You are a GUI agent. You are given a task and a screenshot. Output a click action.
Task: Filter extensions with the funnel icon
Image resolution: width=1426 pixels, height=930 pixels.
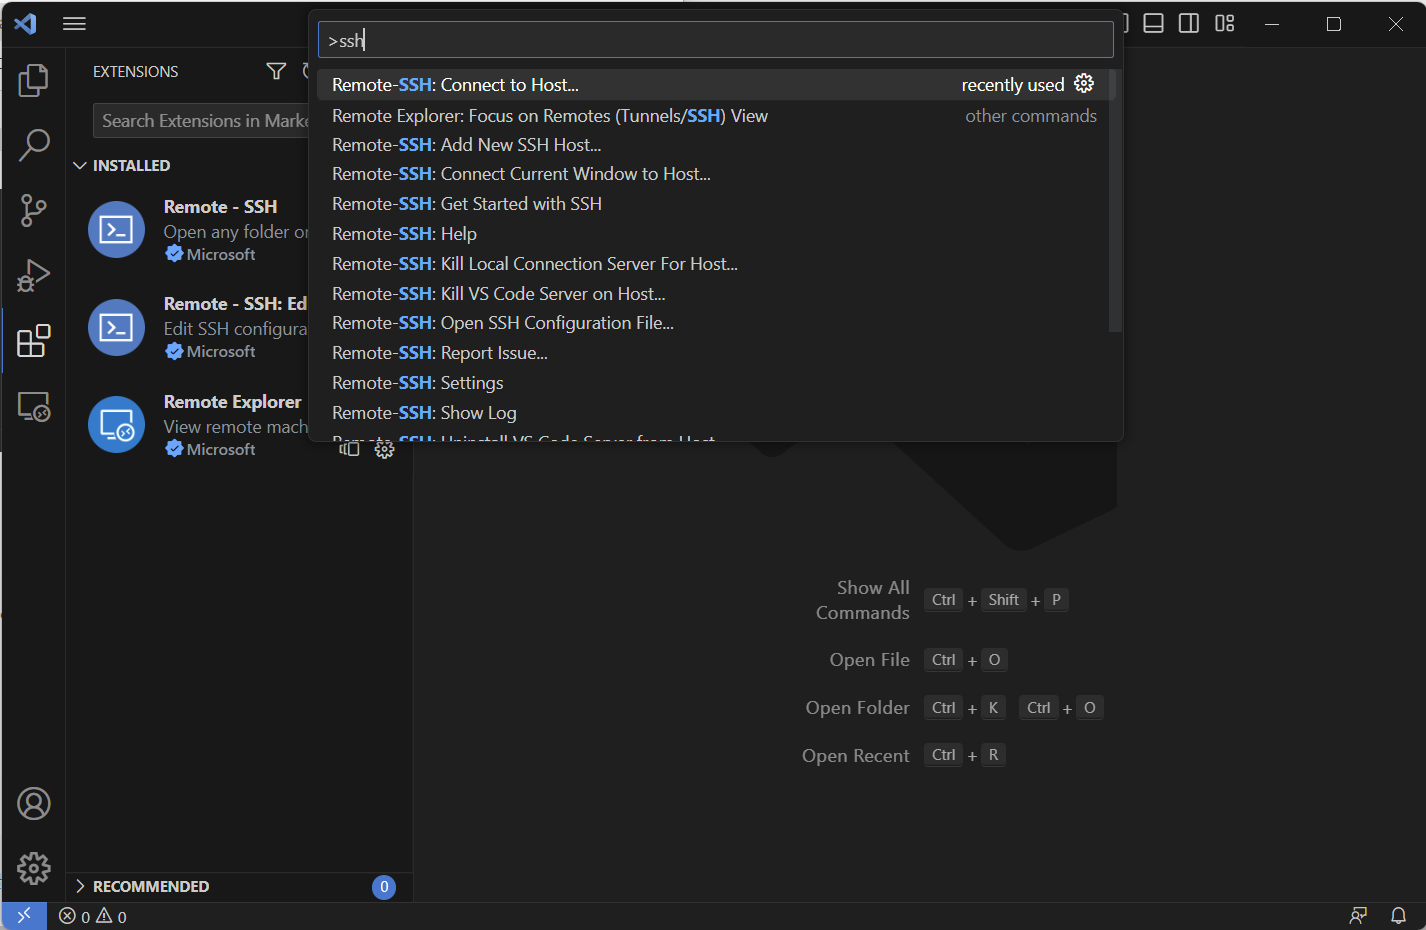coord(276,71)
